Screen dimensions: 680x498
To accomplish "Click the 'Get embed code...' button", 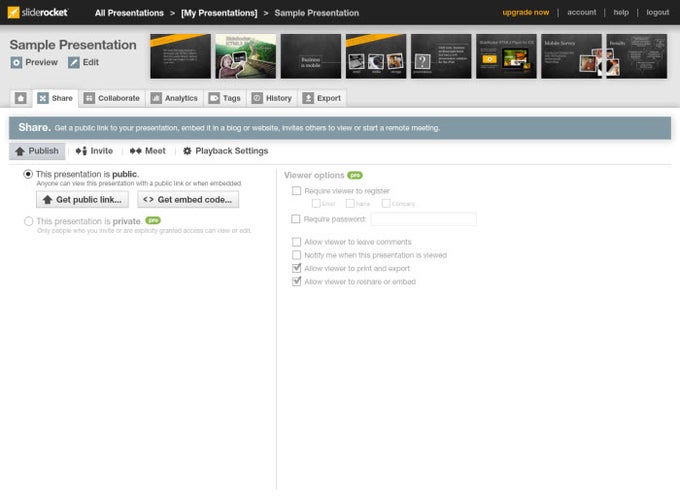I will pos(188,200).
